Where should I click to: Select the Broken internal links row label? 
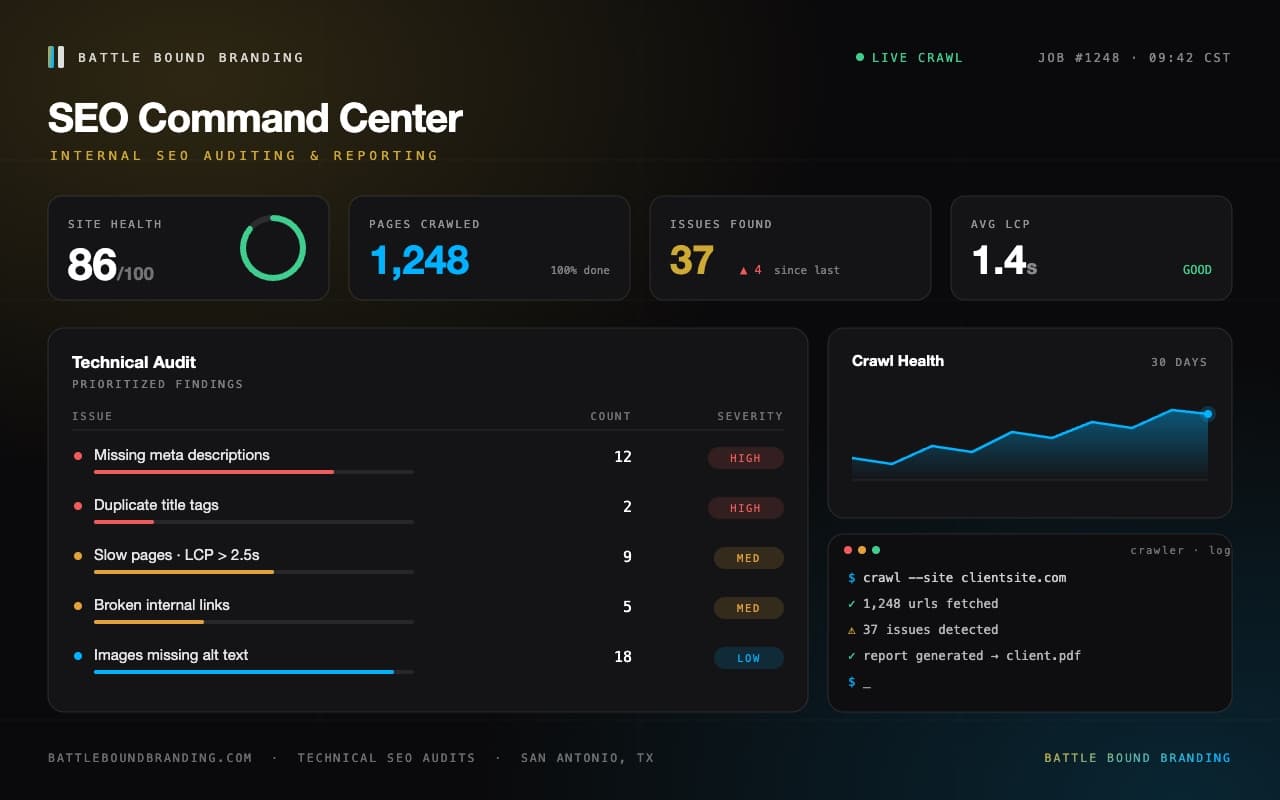point(162,605)
